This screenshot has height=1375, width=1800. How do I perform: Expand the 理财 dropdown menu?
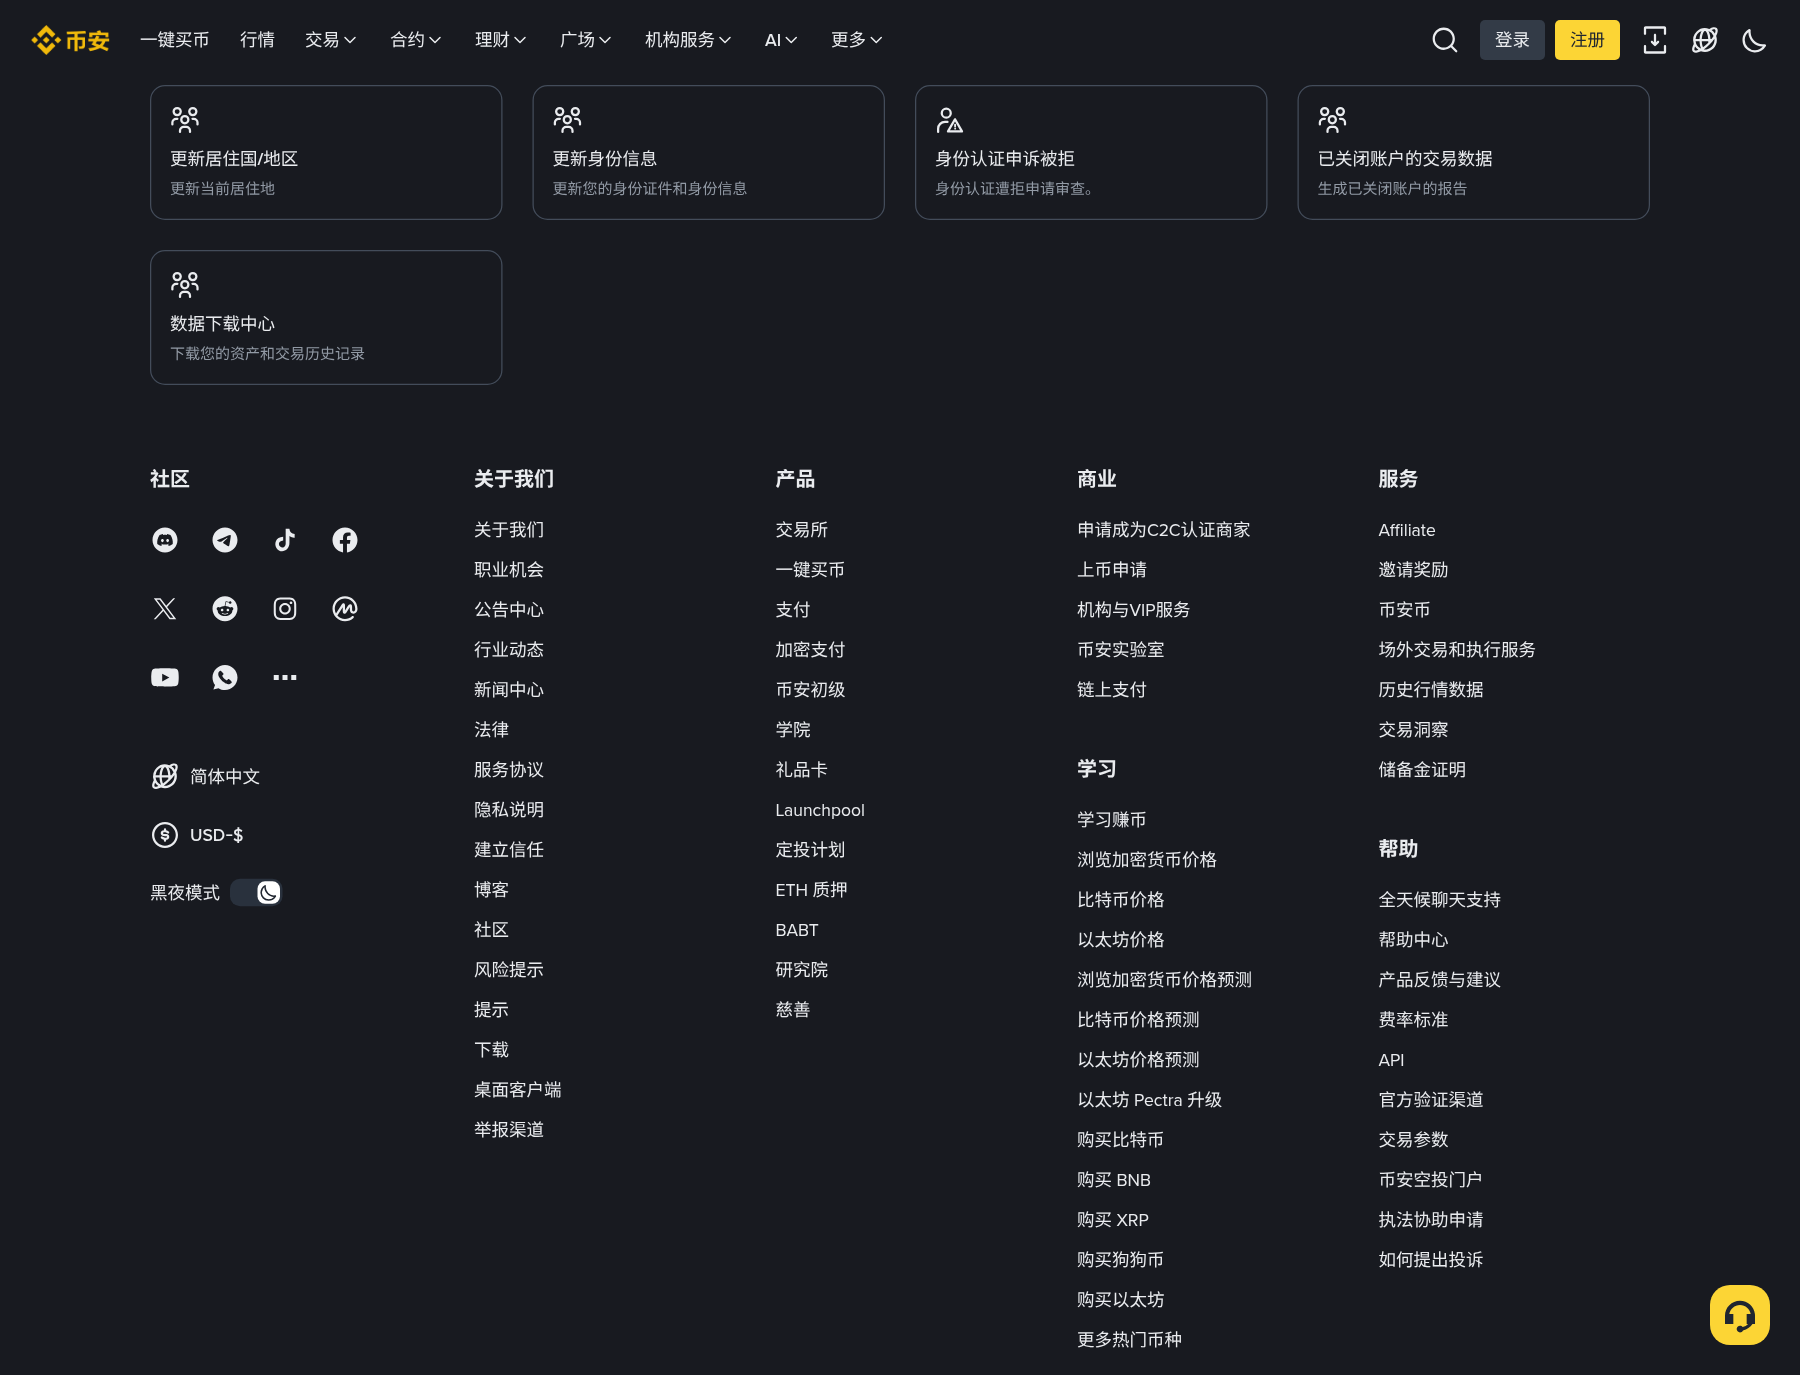pos(501,40)
